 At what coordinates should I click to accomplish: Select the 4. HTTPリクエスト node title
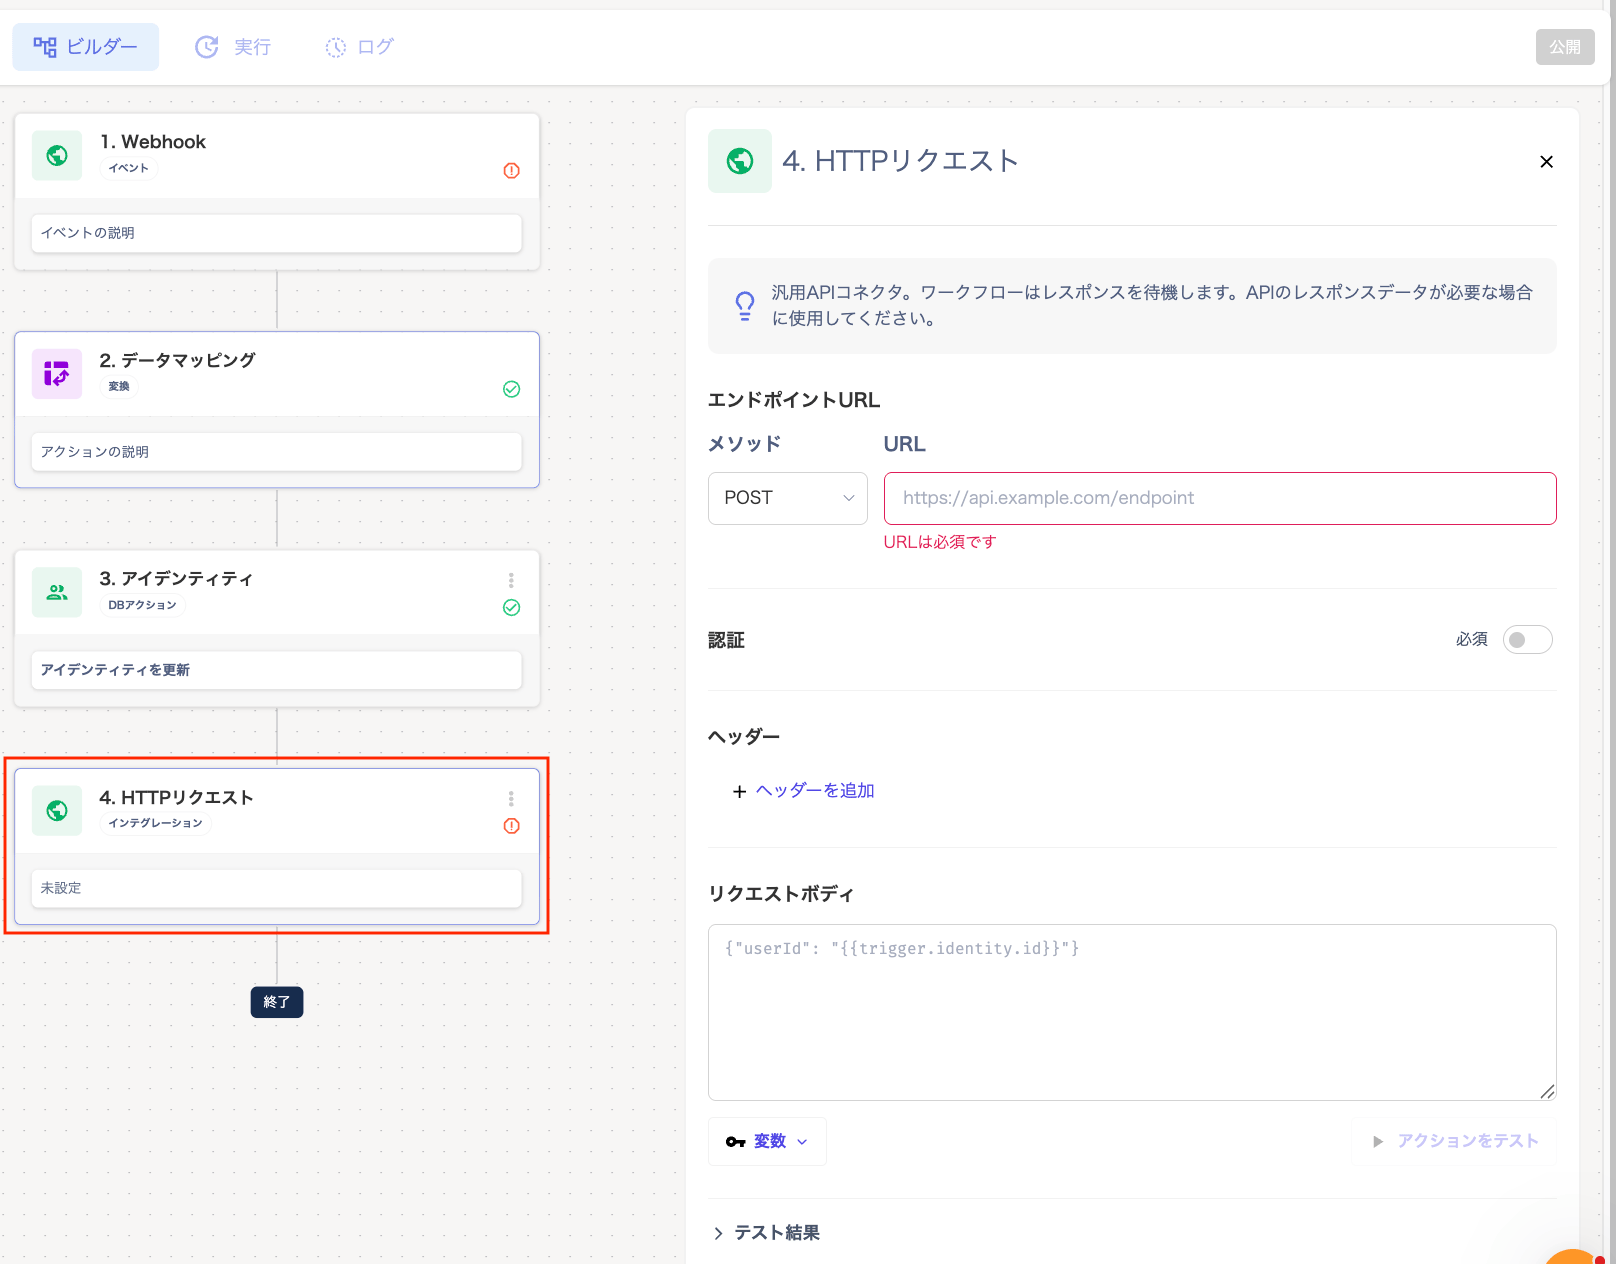(x=176, y=797)
